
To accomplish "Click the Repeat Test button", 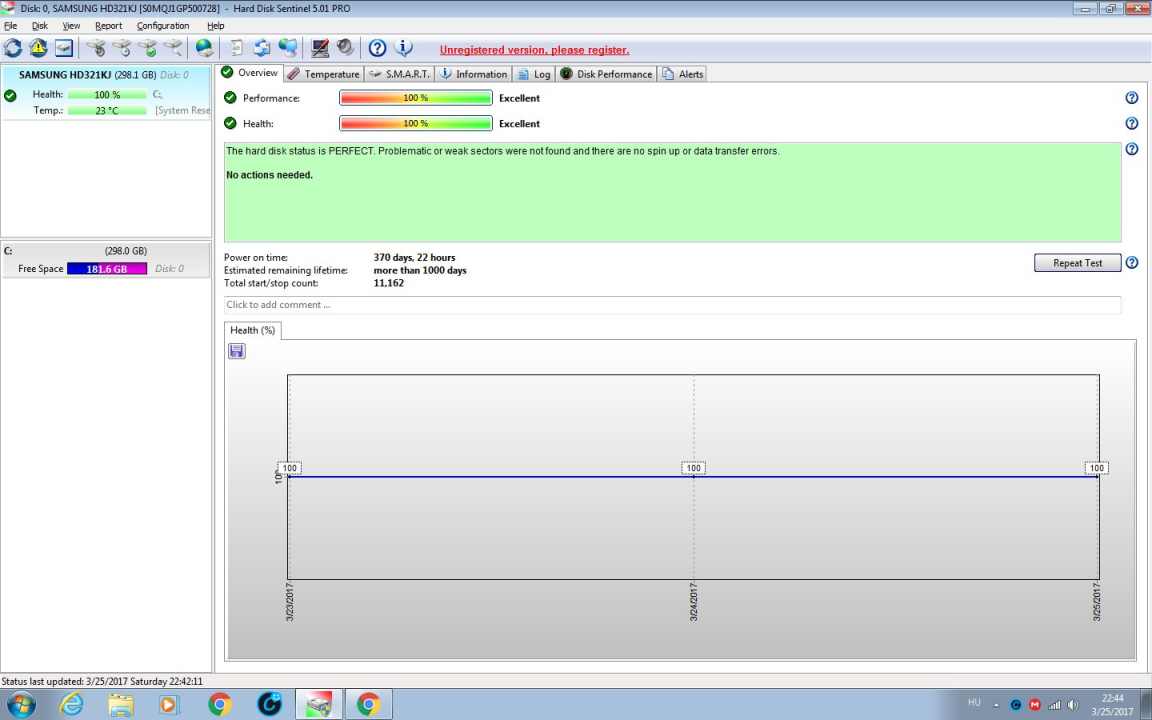I will click(x=1077, y=262).
